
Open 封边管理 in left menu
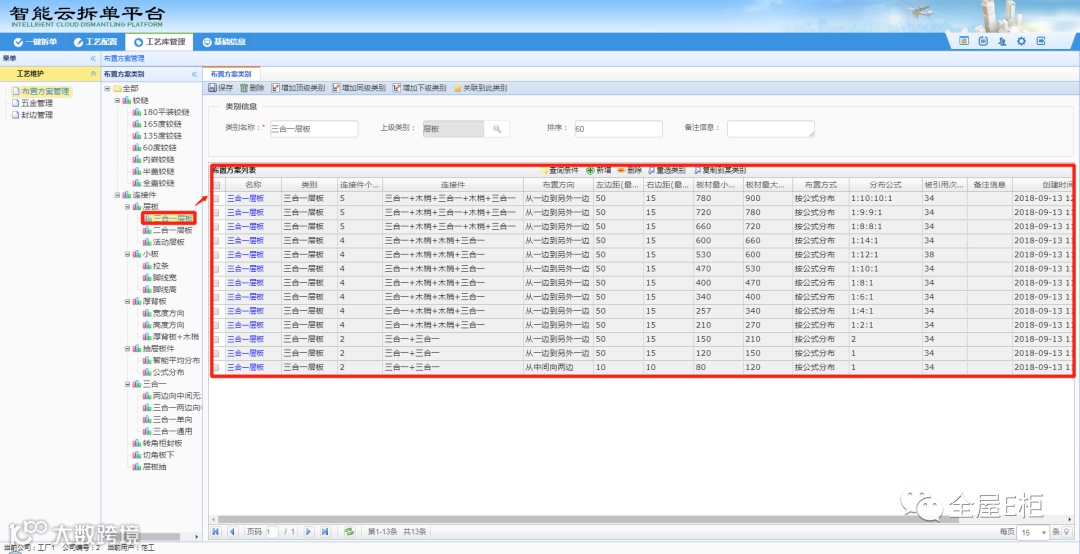click(32, 115)
